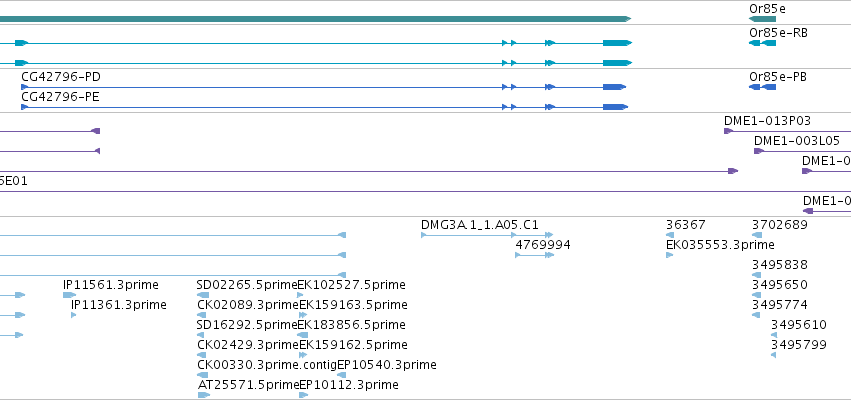Image resolution: width=851 pixels, height=400 pixels.
Task: Click the 3495610 label
Action: tap(799, 325)
